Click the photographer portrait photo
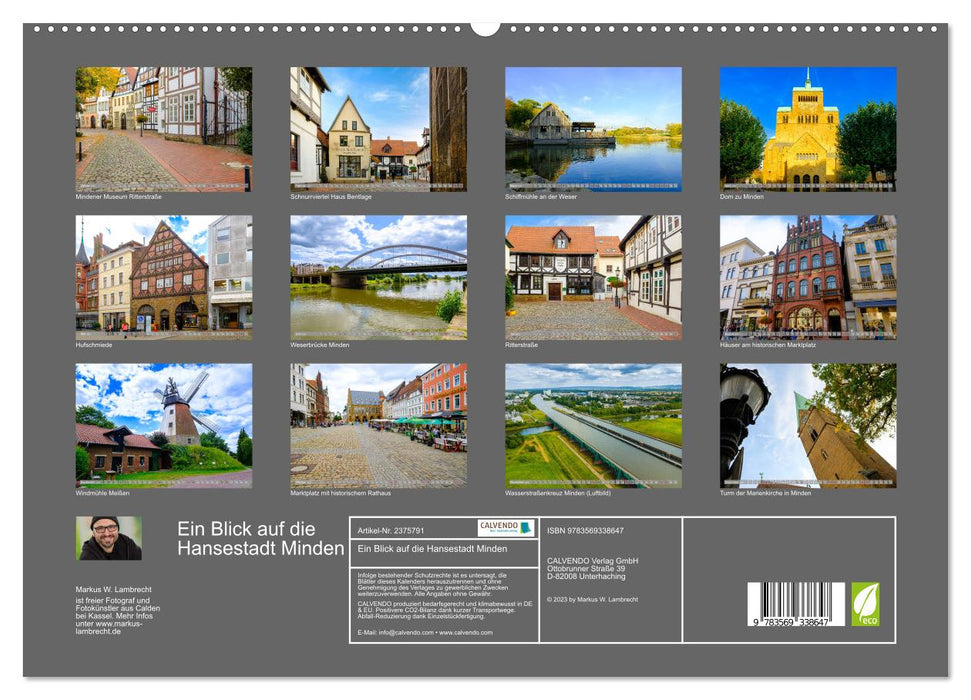This screenshot has height=700, width=971. (108, 538)
